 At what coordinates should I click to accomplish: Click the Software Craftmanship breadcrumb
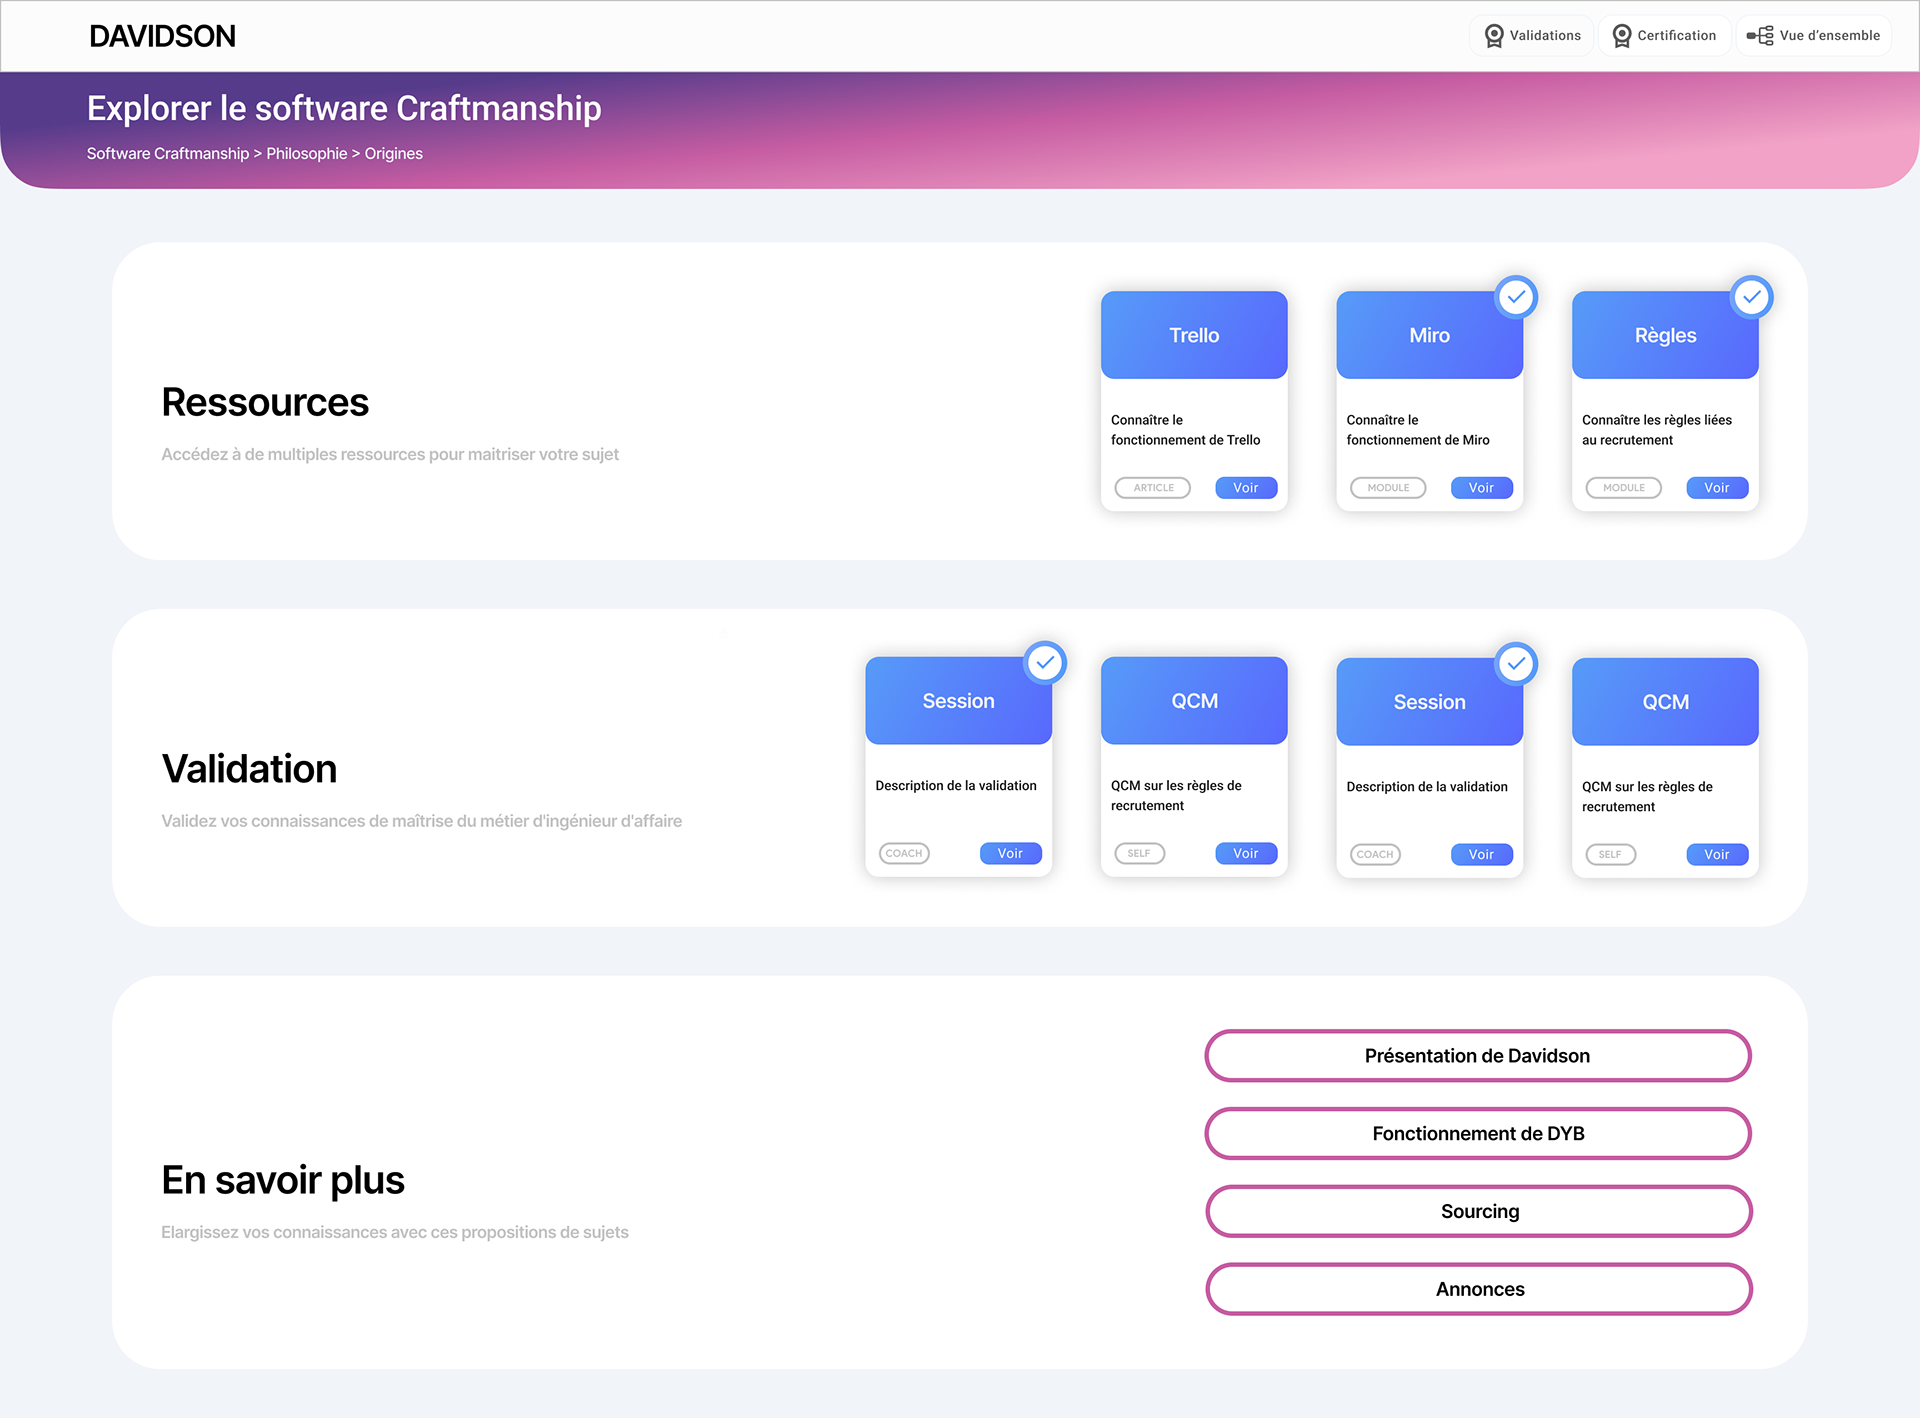[x=167, y=154]
